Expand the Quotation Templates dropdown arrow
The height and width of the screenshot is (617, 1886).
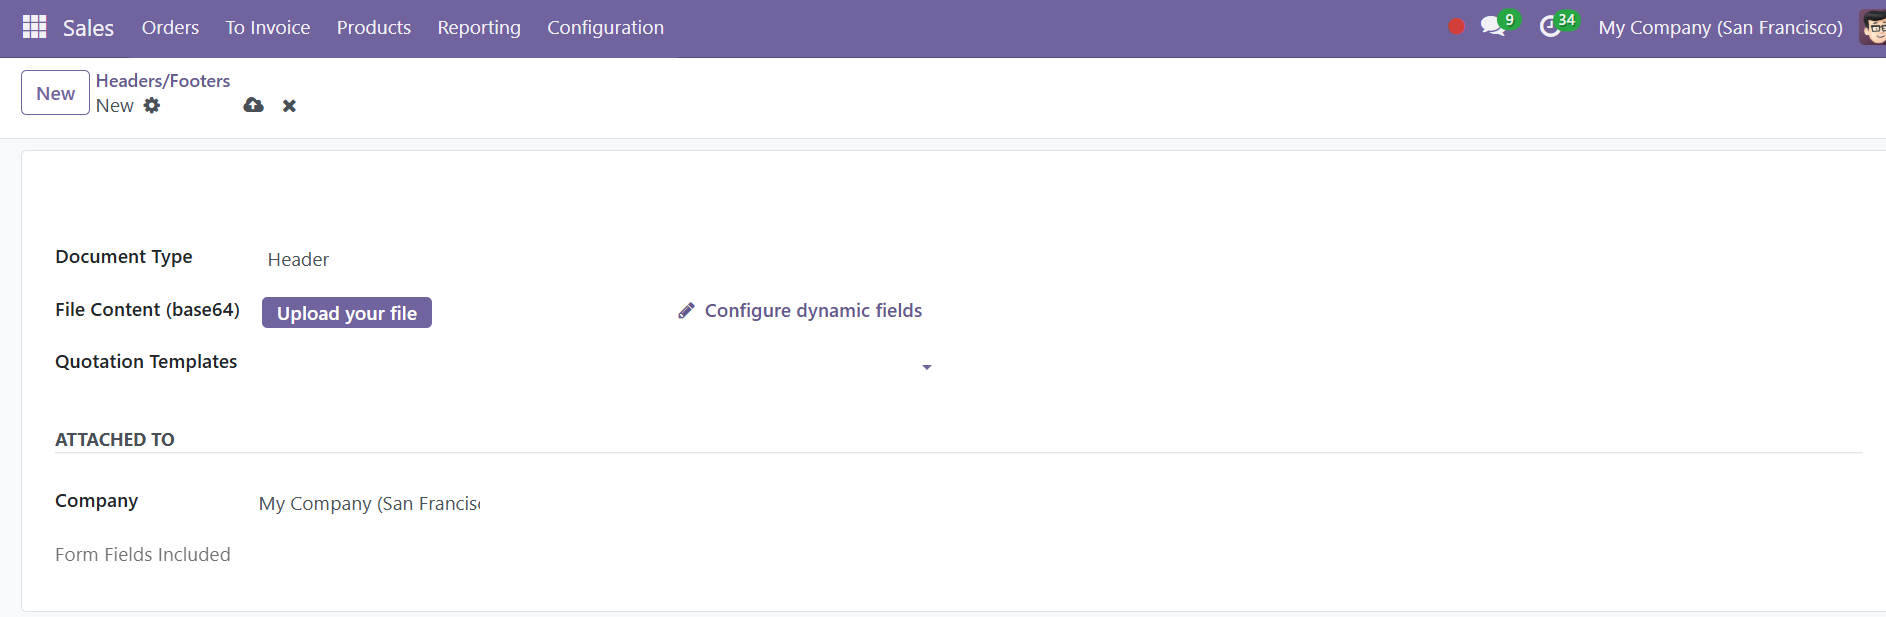(927, 367)
